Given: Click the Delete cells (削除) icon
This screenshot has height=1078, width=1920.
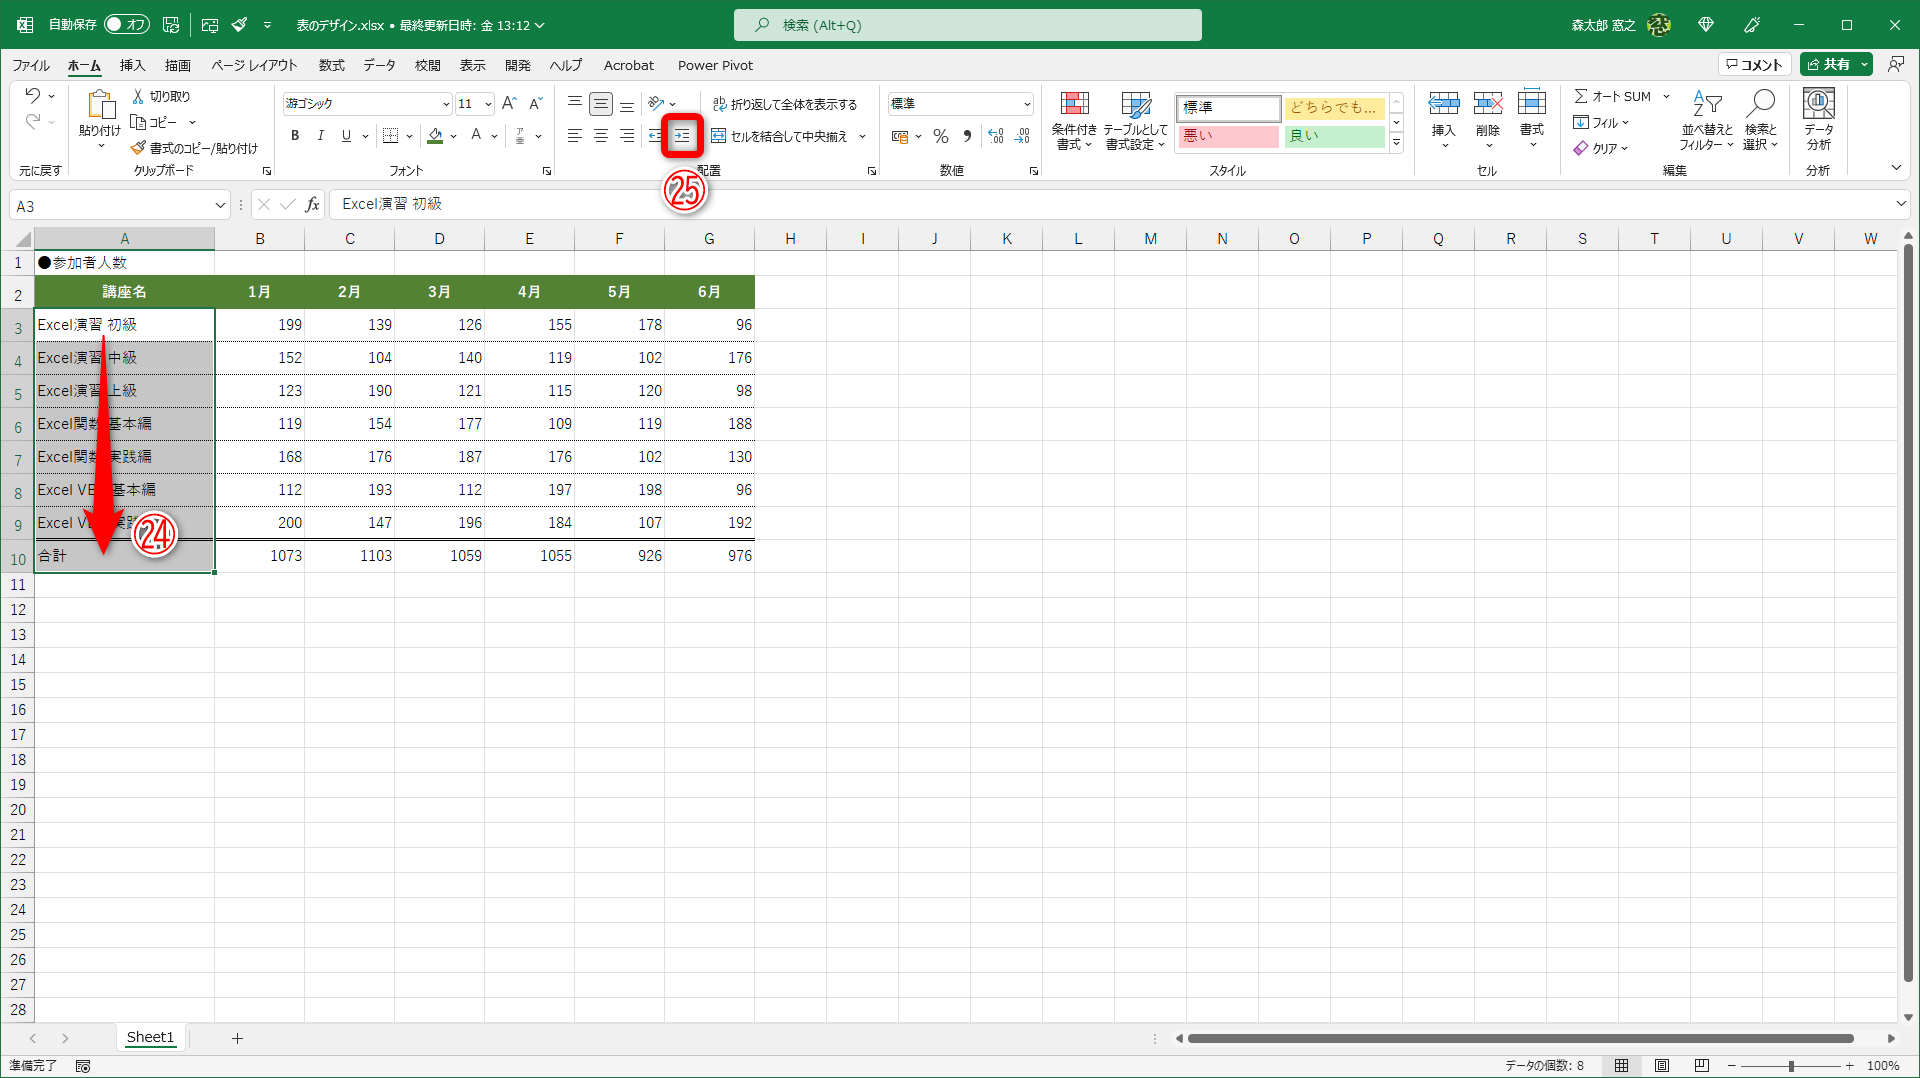Looking at the screenshot, I should pos(1488,104).
